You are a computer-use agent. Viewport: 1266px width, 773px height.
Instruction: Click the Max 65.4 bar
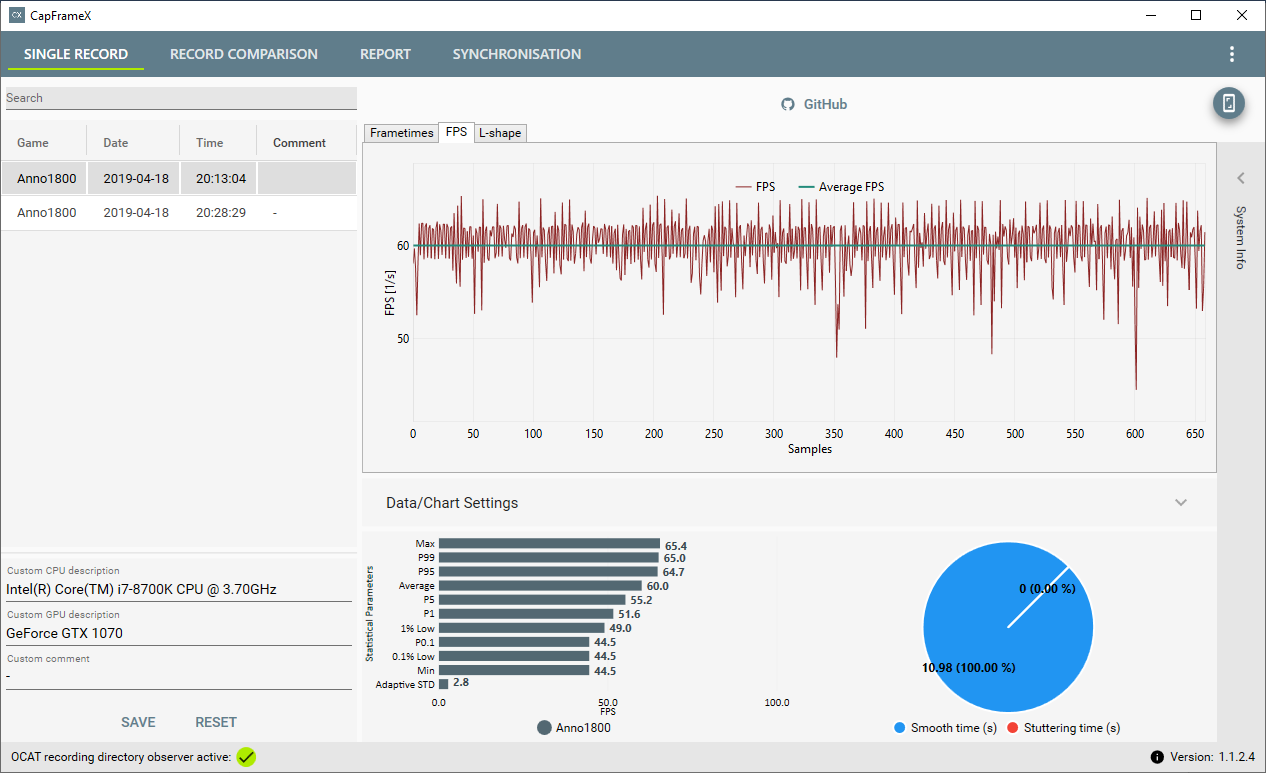point(549,544)
